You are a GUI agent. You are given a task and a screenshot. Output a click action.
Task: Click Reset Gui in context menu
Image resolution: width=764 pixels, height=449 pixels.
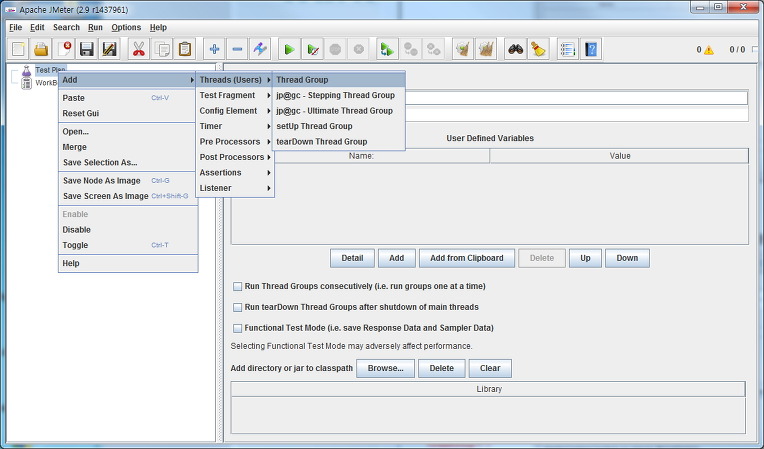coord(128,113)
